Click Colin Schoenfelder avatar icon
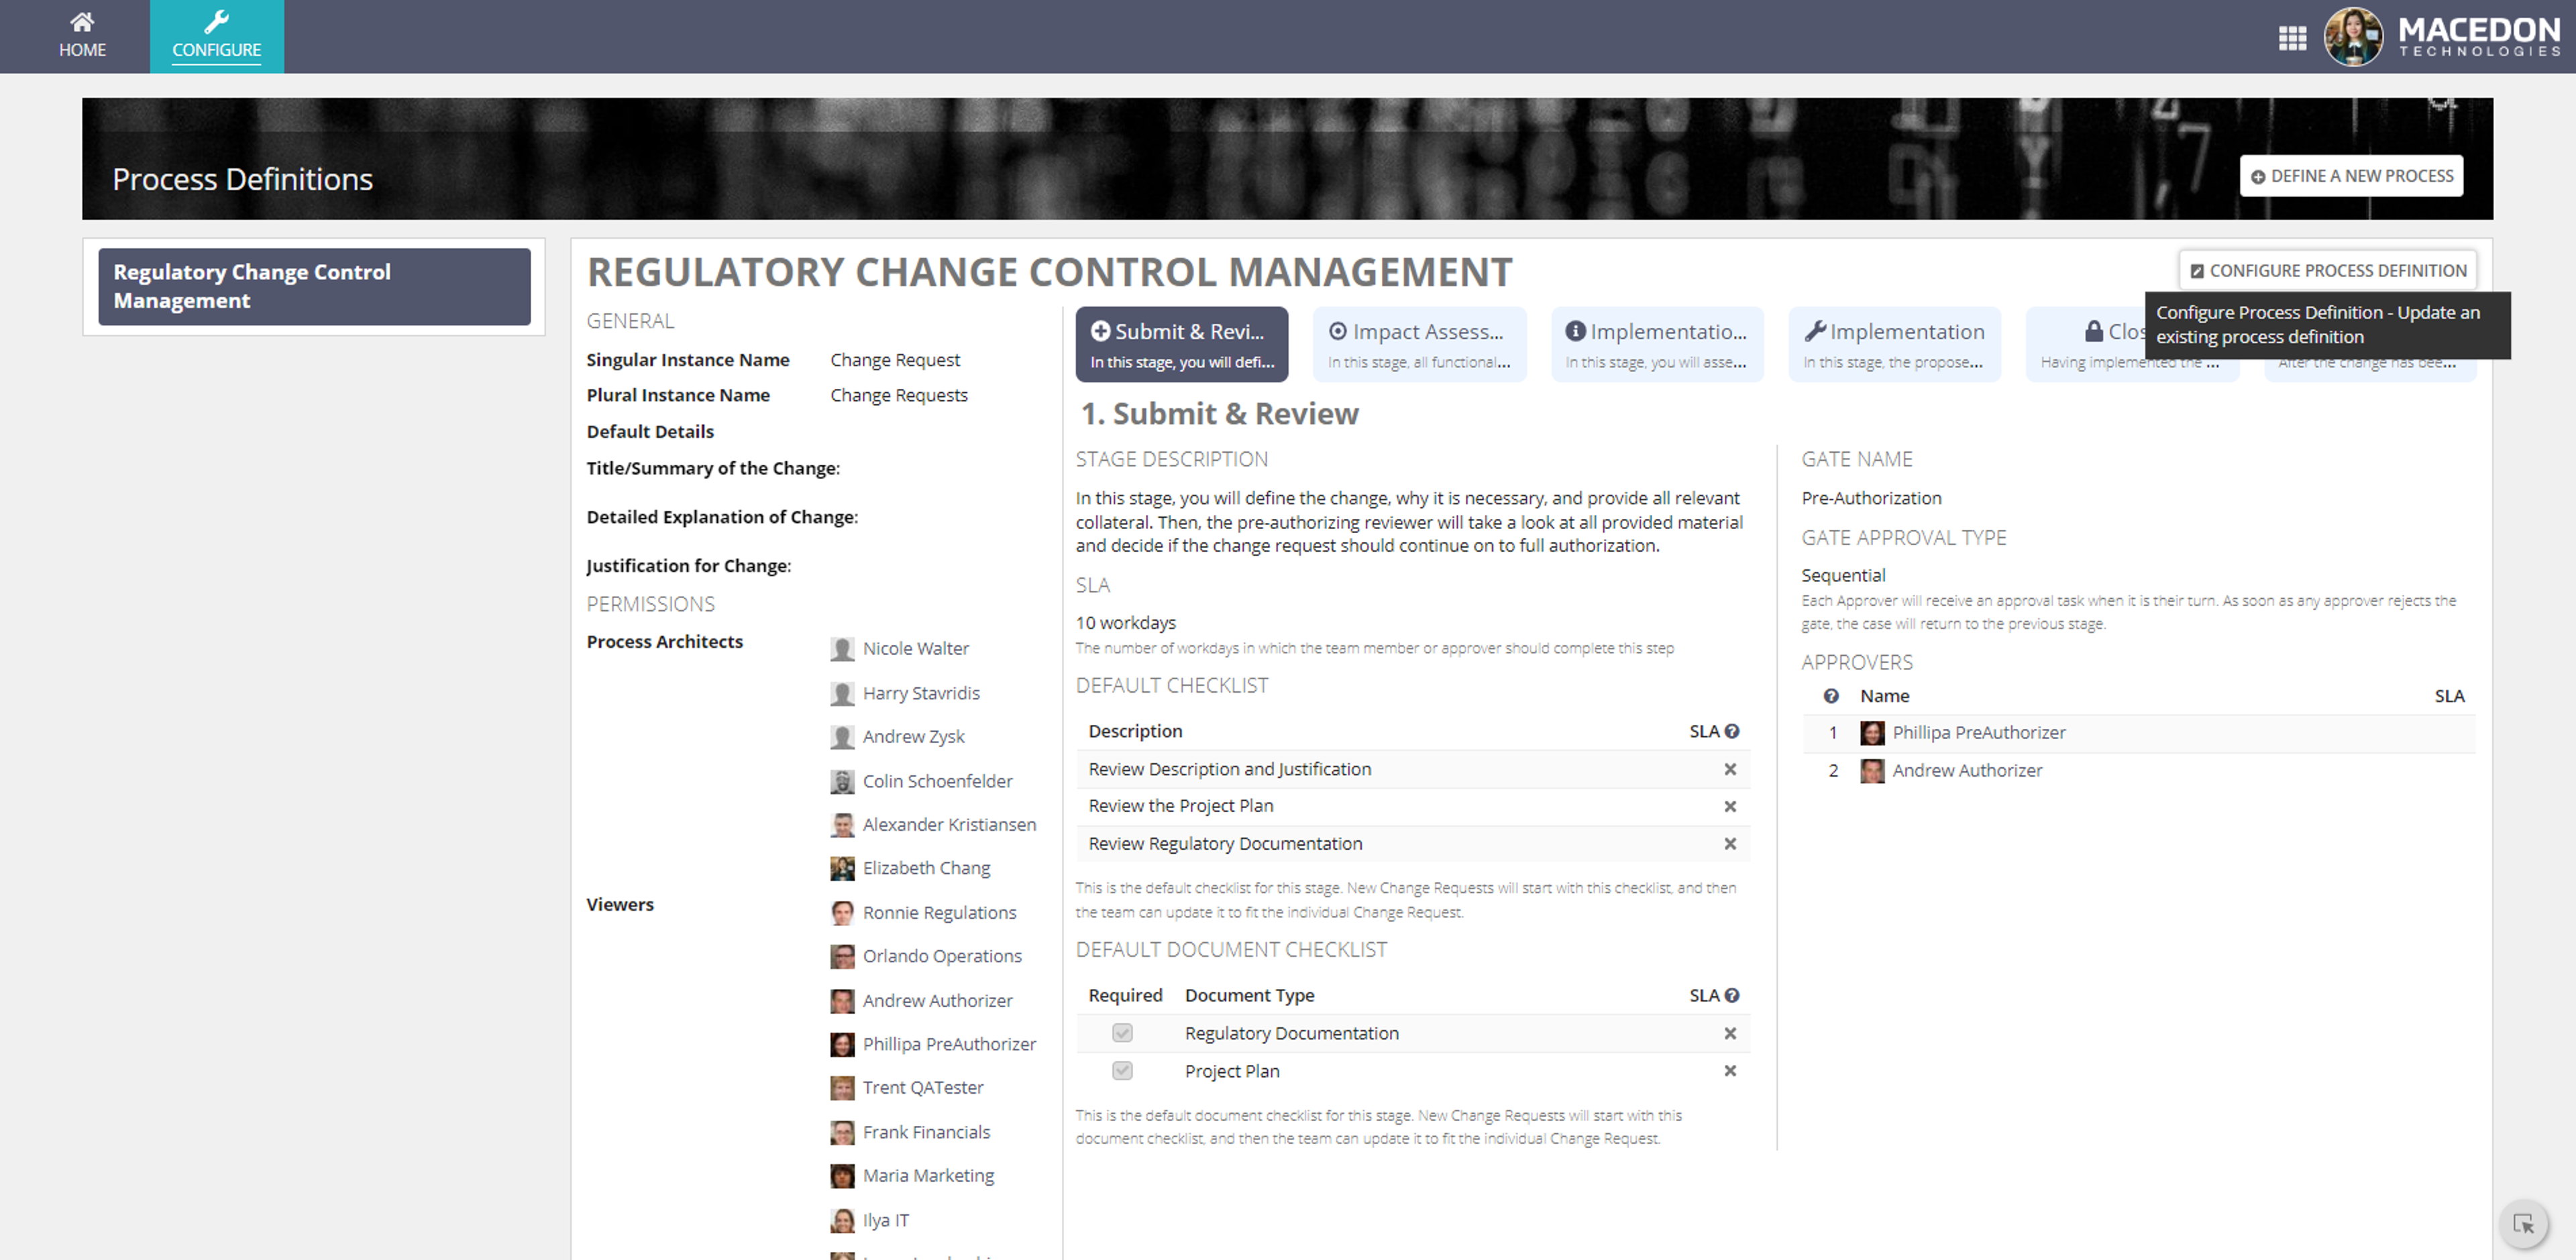The image size is (2576, 1260). coord(842,782)
